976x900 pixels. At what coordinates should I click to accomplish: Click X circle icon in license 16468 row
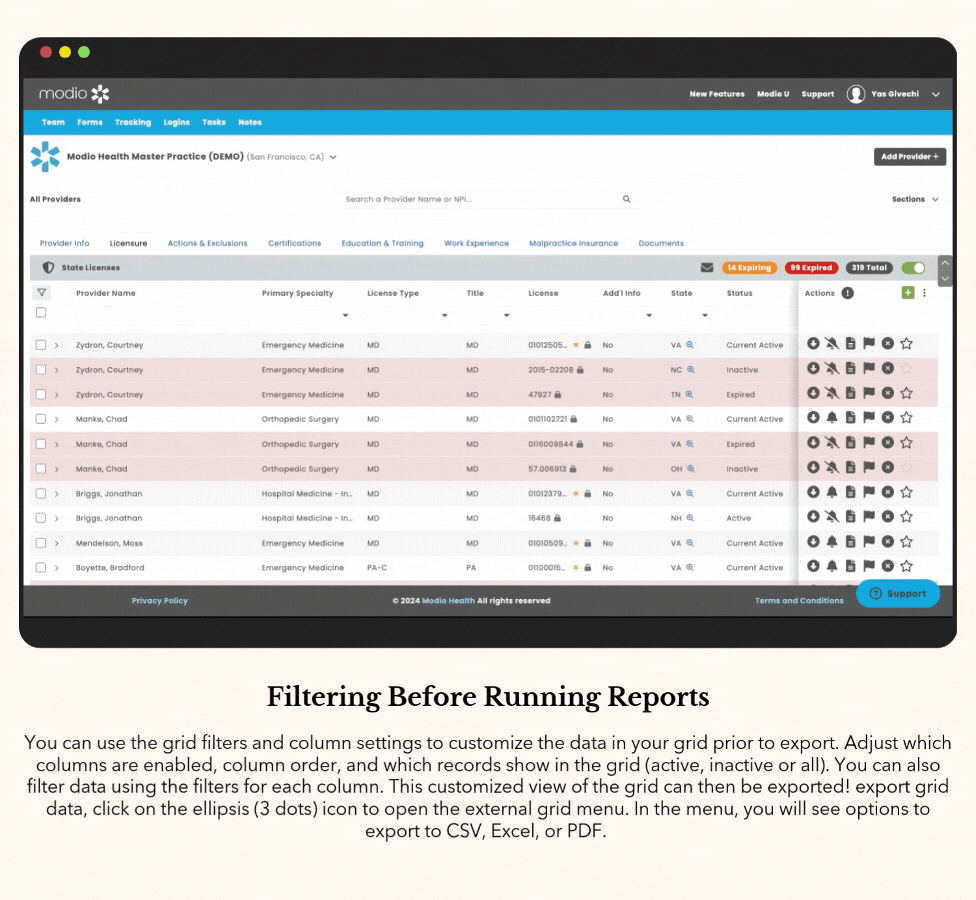[888, 517]
